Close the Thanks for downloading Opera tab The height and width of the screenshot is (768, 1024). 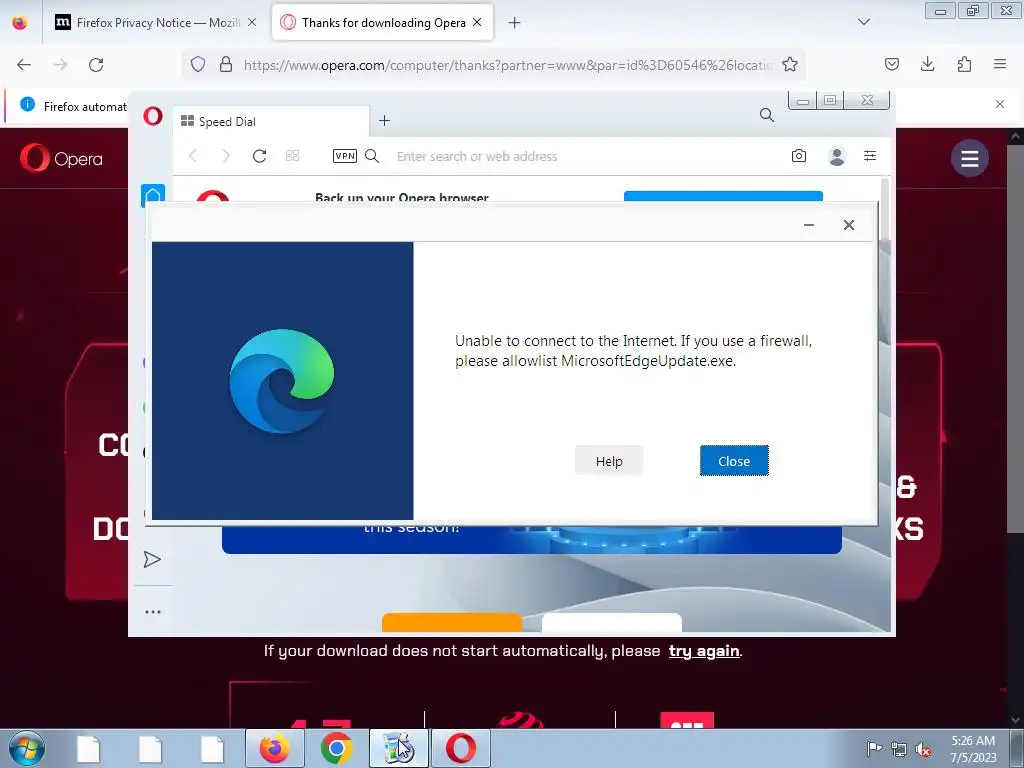(x=477, y=23)
